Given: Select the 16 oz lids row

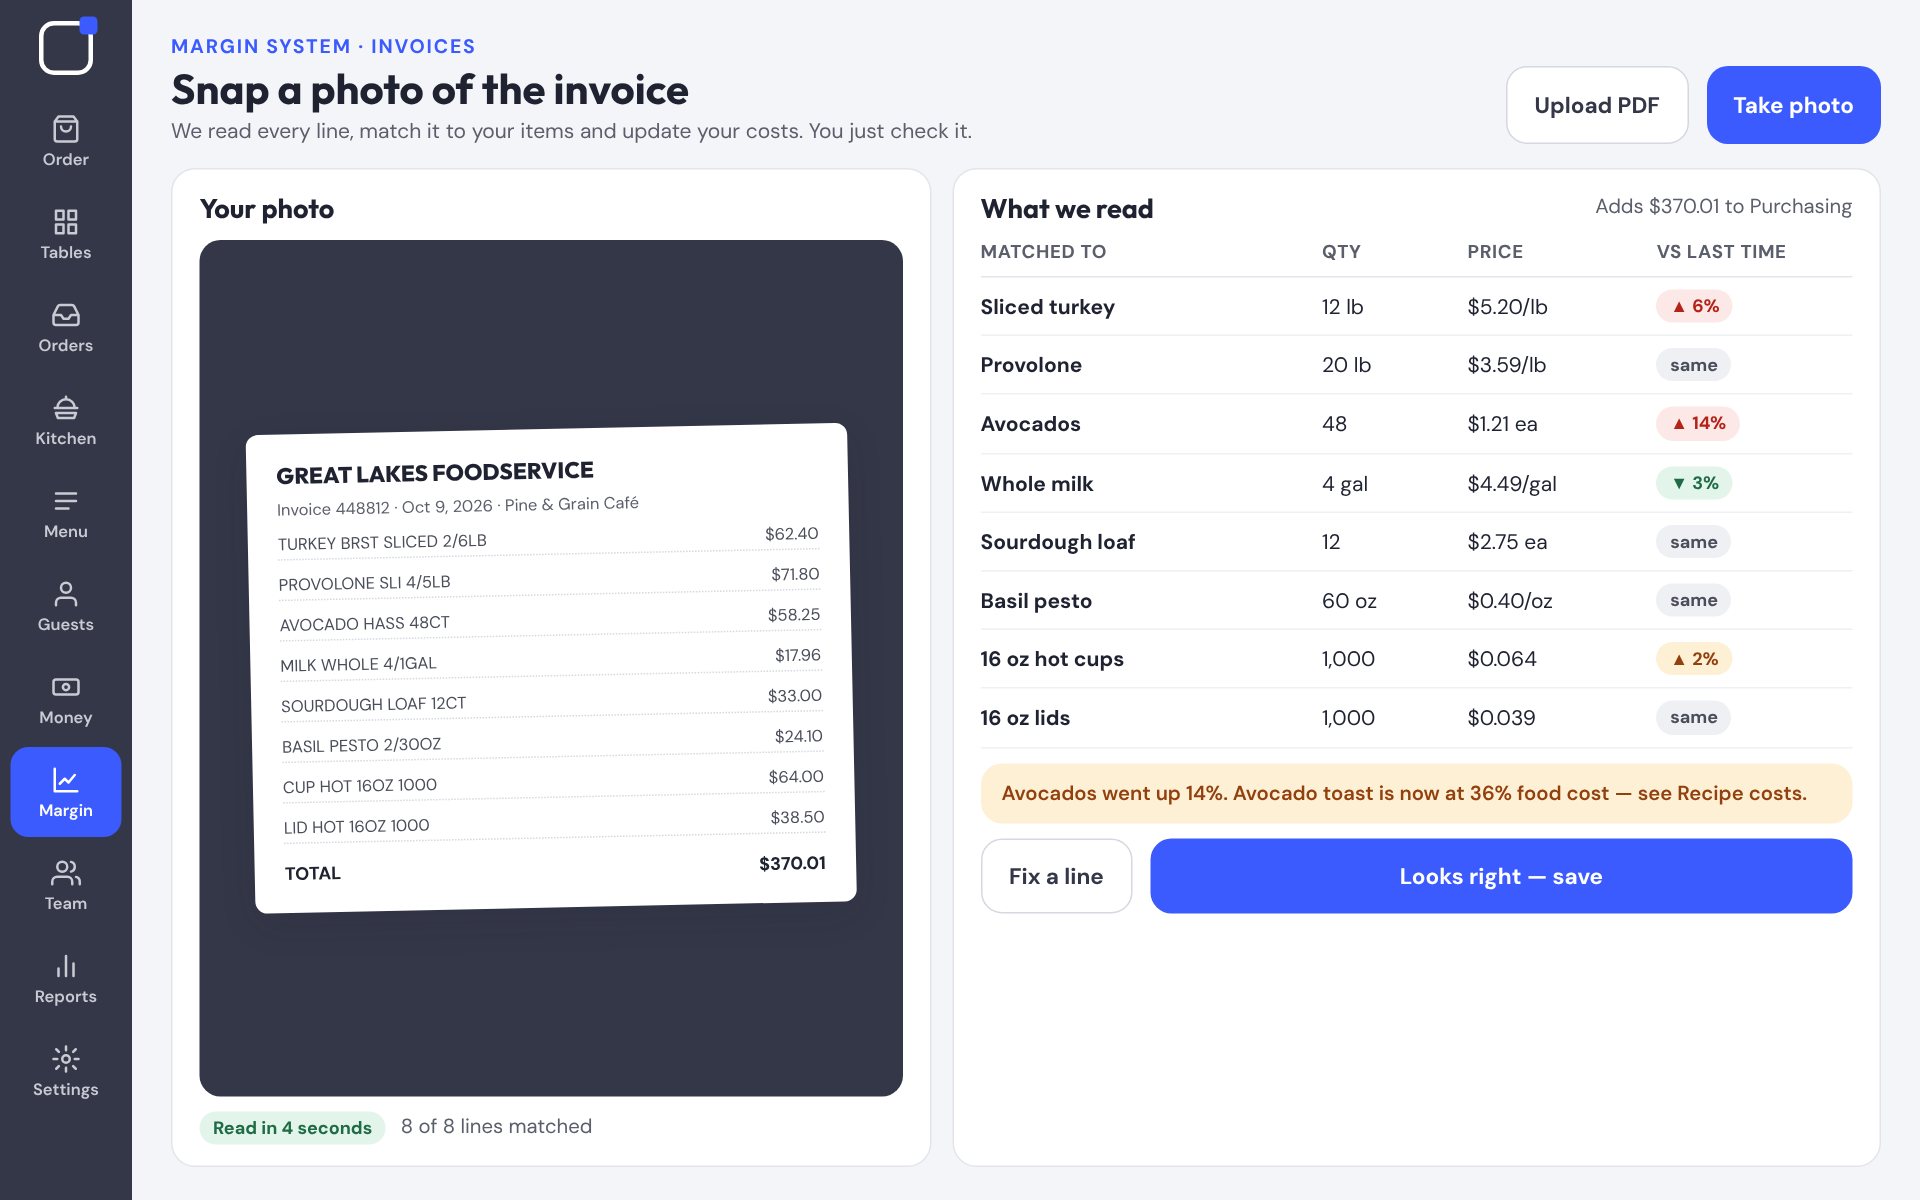Looking at the screenshot, I should coord(1416,718).
